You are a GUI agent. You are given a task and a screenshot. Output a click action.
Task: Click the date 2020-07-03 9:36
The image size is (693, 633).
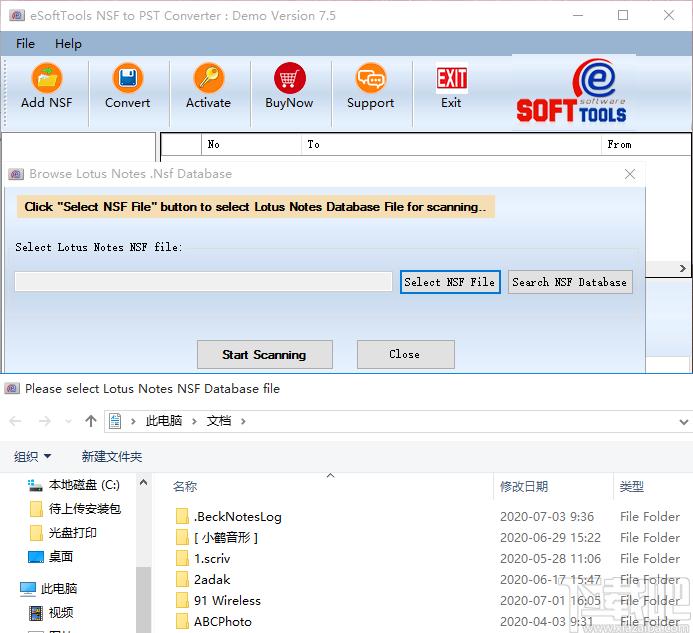(547, 517)
